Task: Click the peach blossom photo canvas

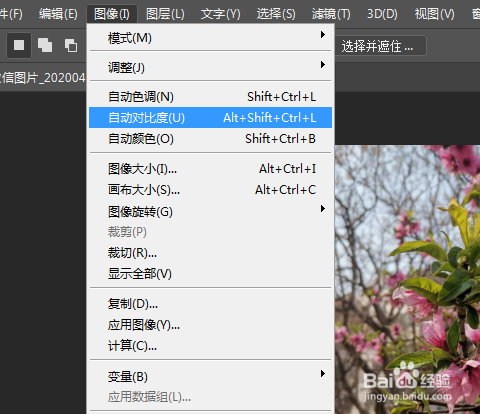Action: (407, 279)
